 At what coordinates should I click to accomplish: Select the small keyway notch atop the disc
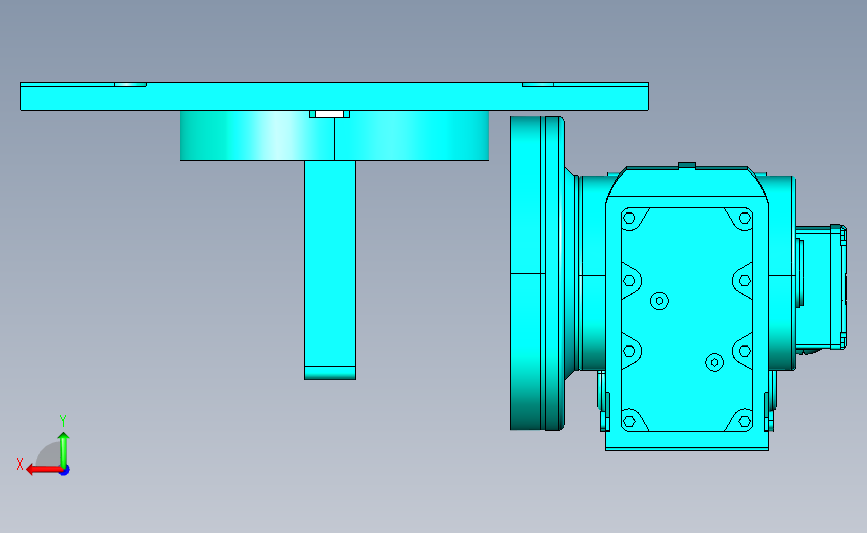(329, 114)
